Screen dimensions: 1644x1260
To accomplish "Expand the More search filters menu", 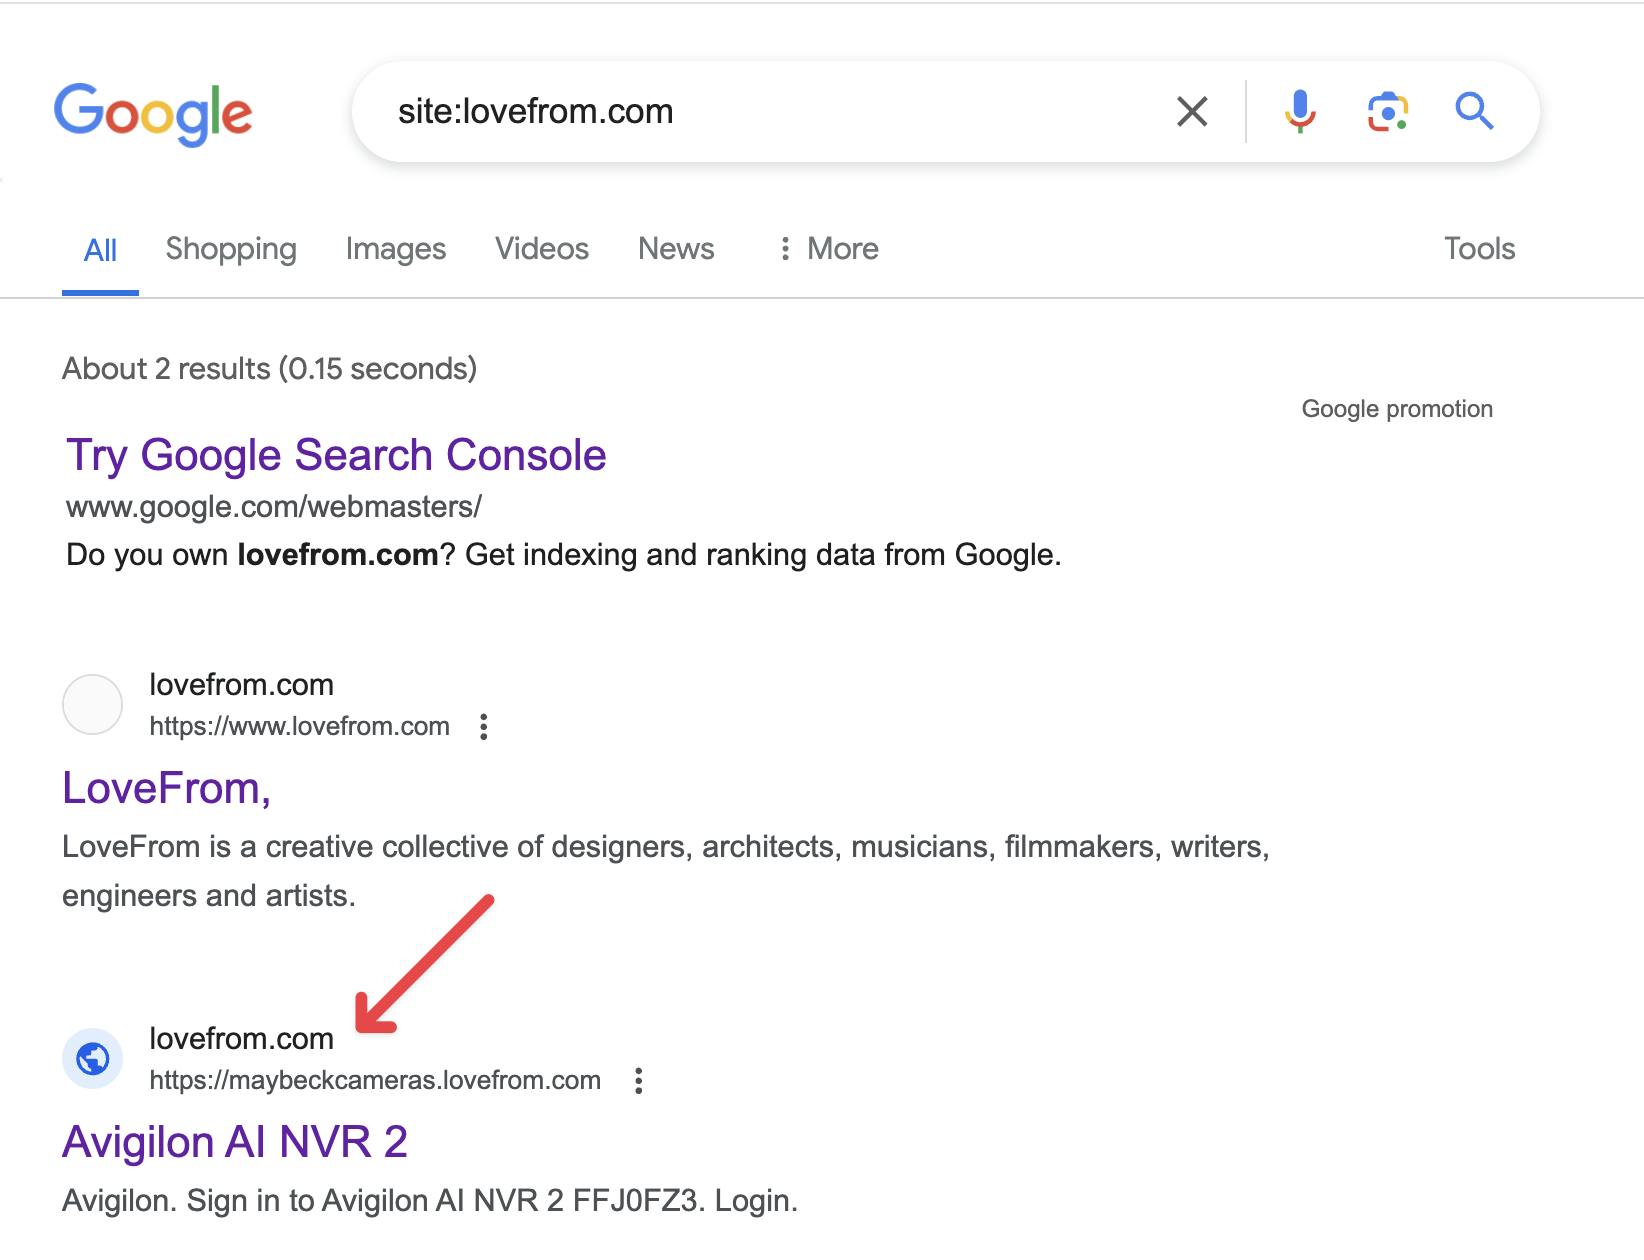I will pos(829,249).
